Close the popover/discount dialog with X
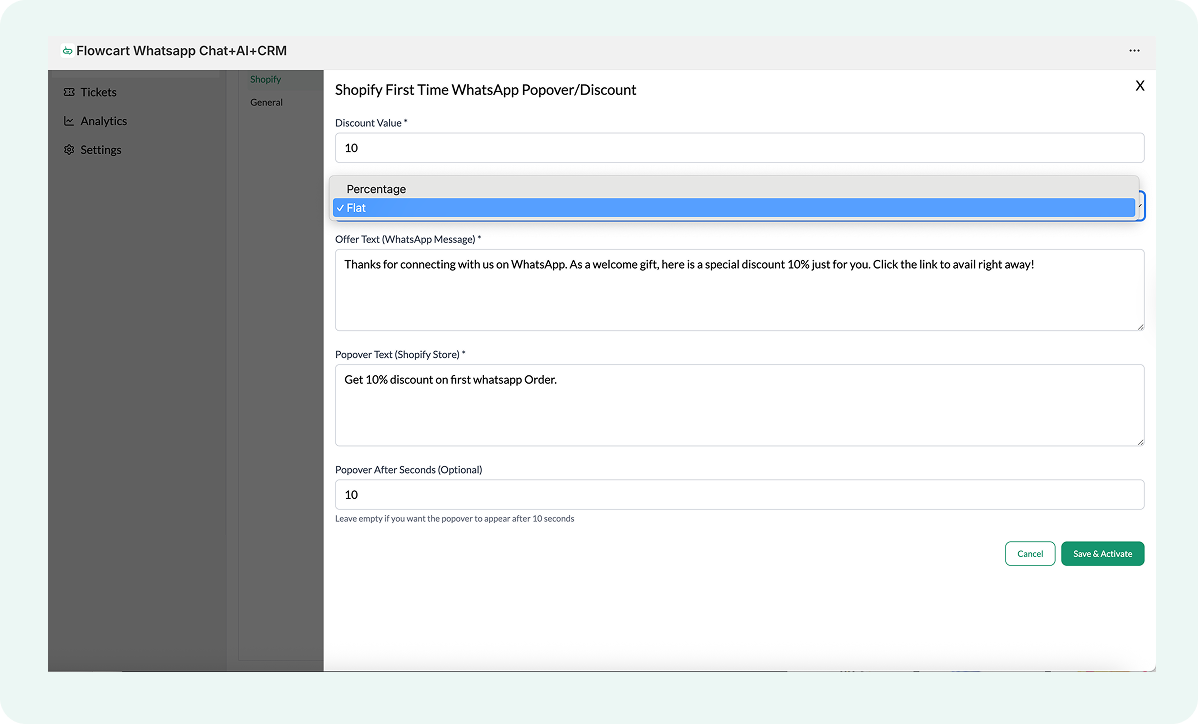This screenshot has height=724, width=1198. pyautogui.click(x=1139, y=86)
